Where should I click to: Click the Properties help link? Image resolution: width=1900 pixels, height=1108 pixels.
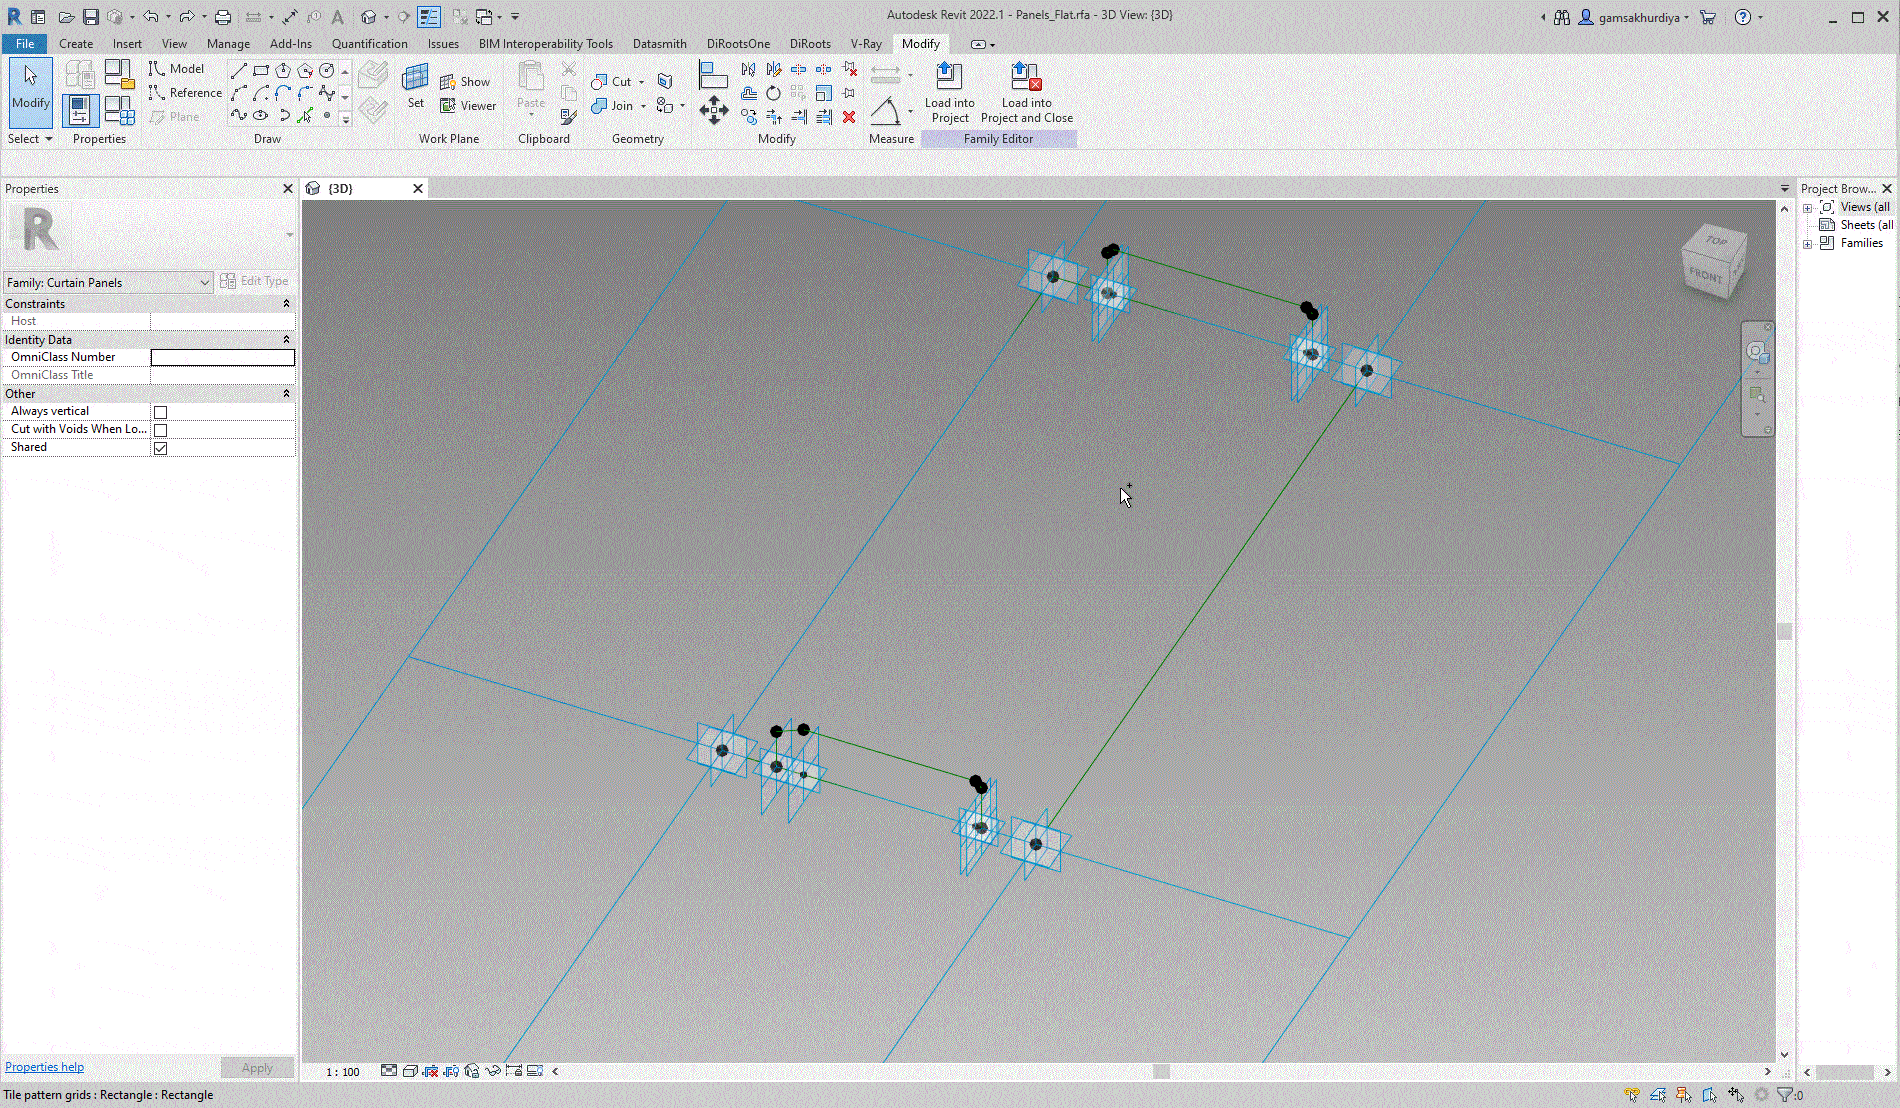[x=44, y=1067]
